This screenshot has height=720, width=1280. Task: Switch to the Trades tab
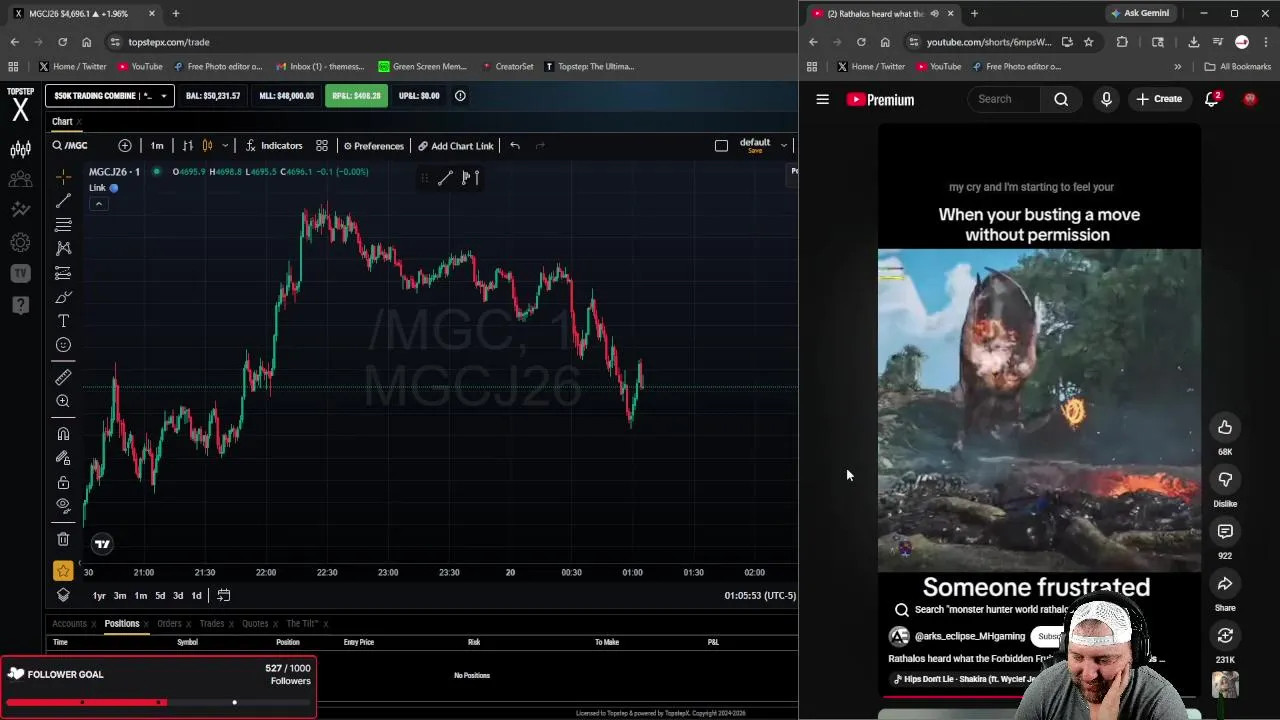click(212, 624)
